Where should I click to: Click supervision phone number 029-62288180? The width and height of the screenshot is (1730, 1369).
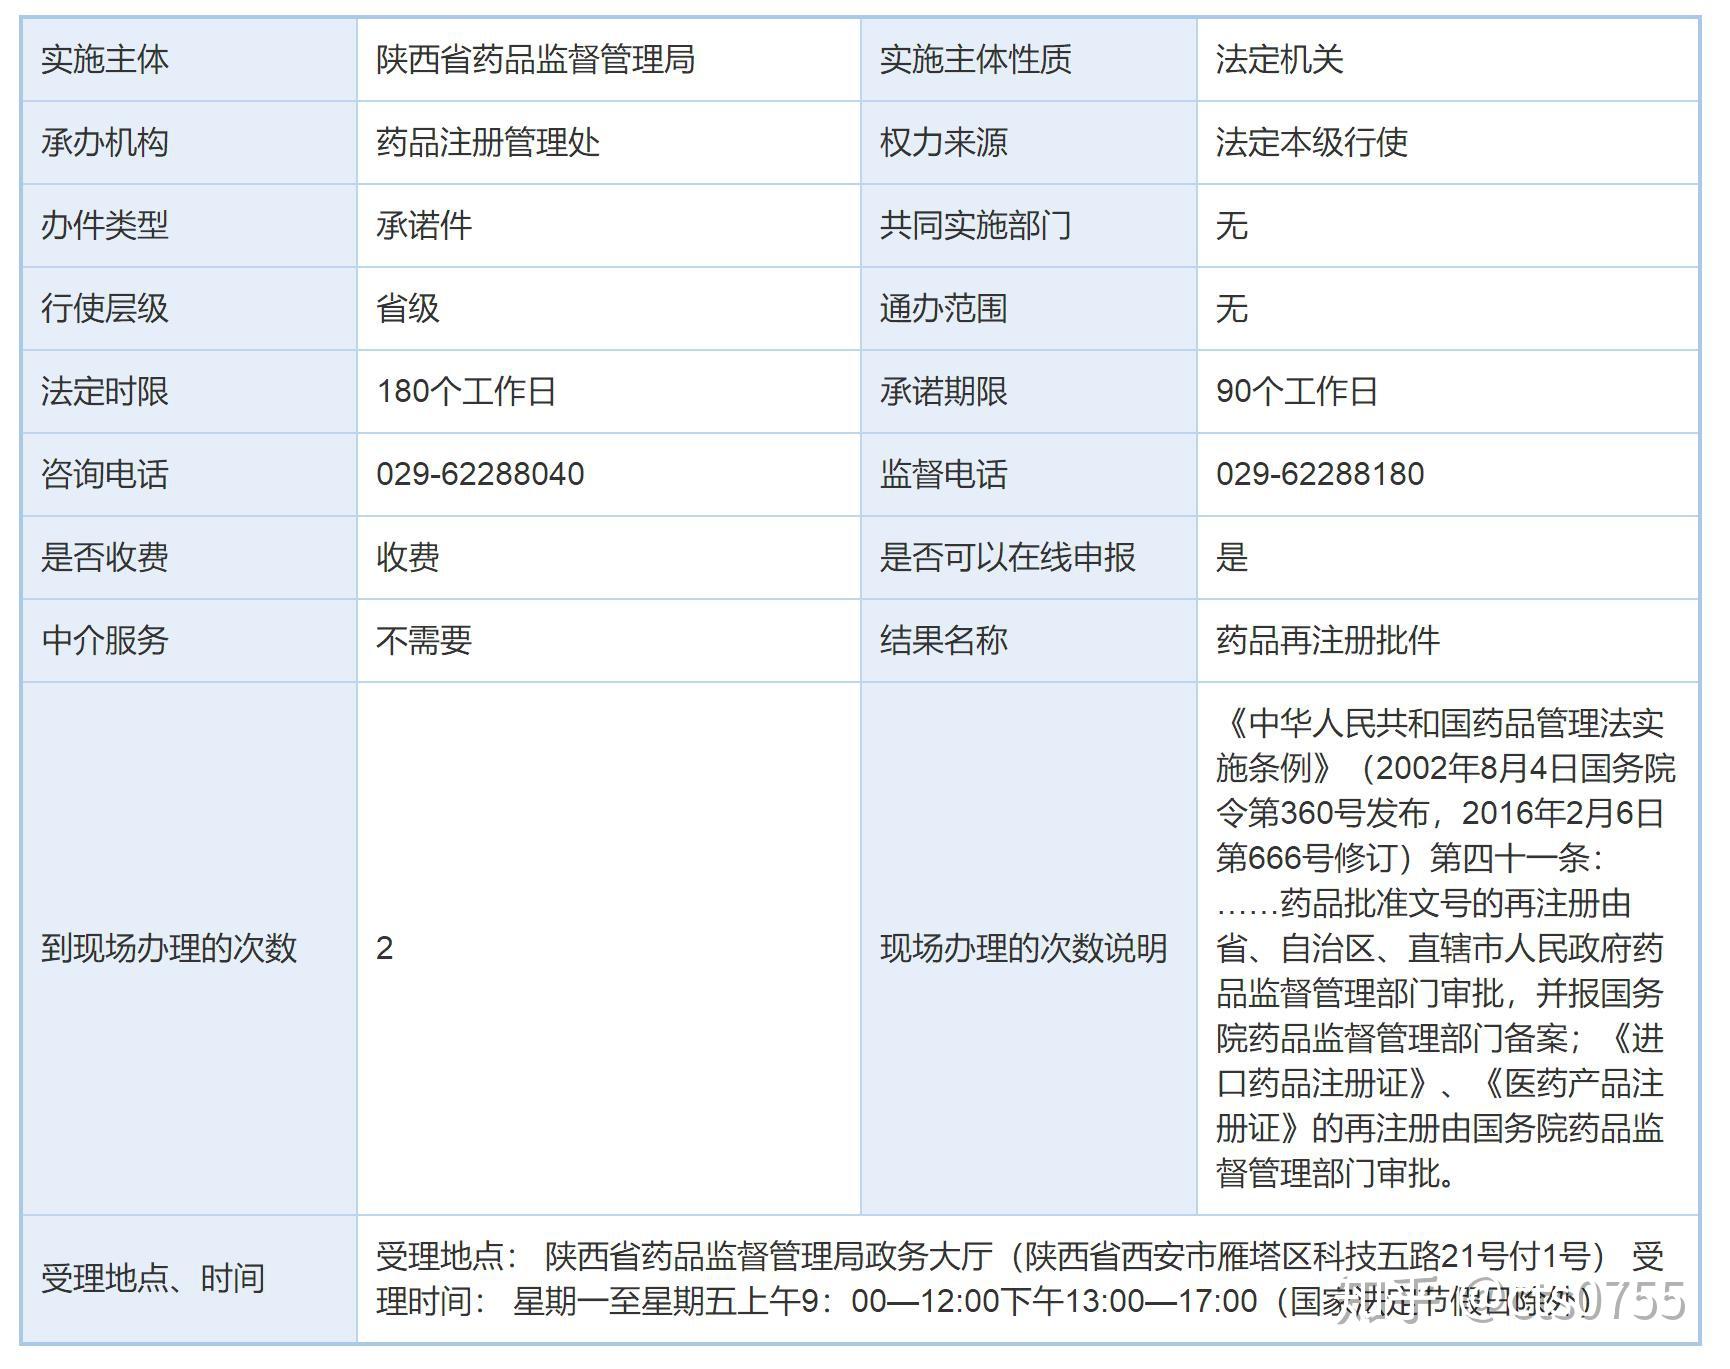[1320, 474]
